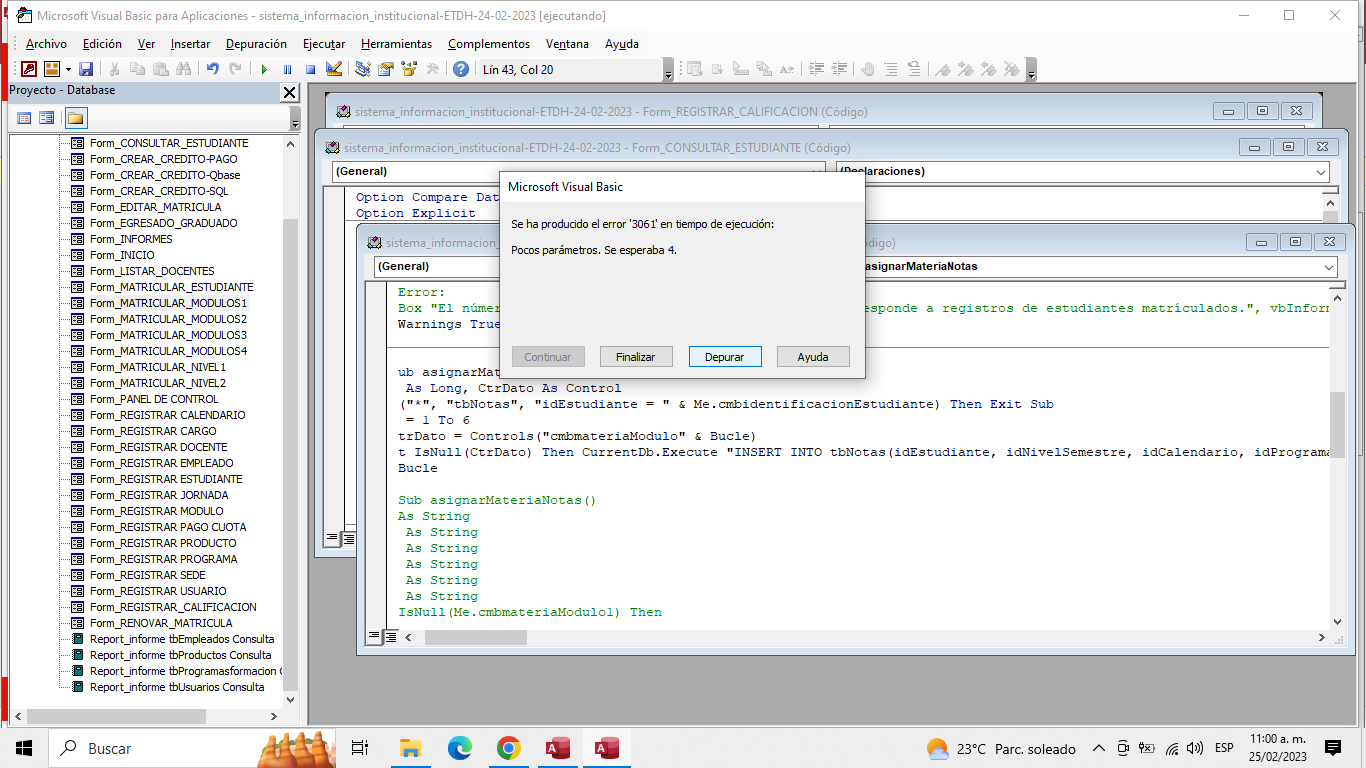Screen dimensions: 1366x768
Task: Click the Find binoculars icon
Action: [183, 69]
